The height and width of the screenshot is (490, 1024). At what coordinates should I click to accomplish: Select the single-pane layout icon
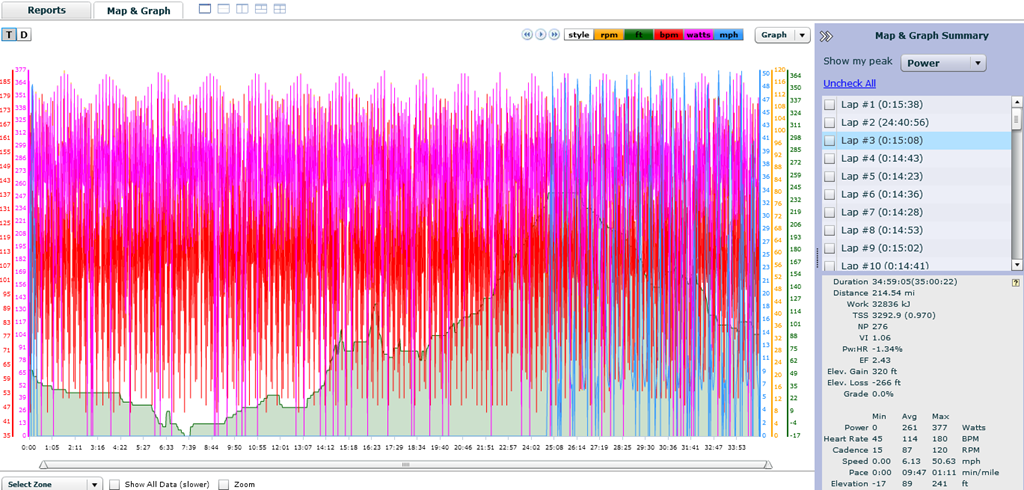point(204,9)
